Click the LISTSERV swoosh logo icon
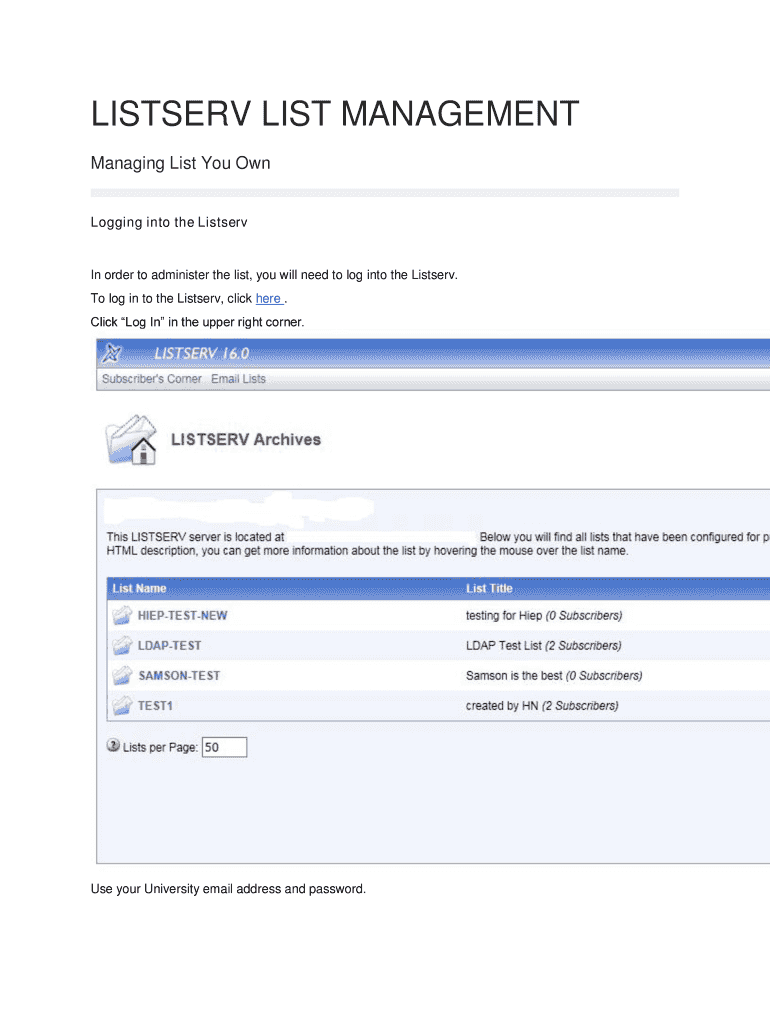Viewport: 770px width, 1024px height. click(x=113, y=353)
